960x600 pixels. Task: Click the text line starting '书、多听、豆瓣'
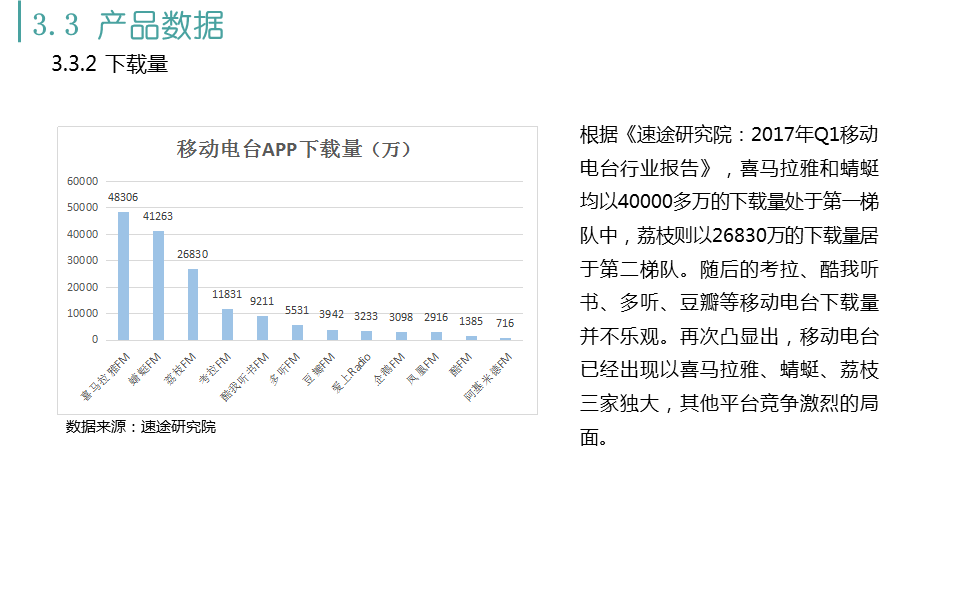tap(729, 302)
